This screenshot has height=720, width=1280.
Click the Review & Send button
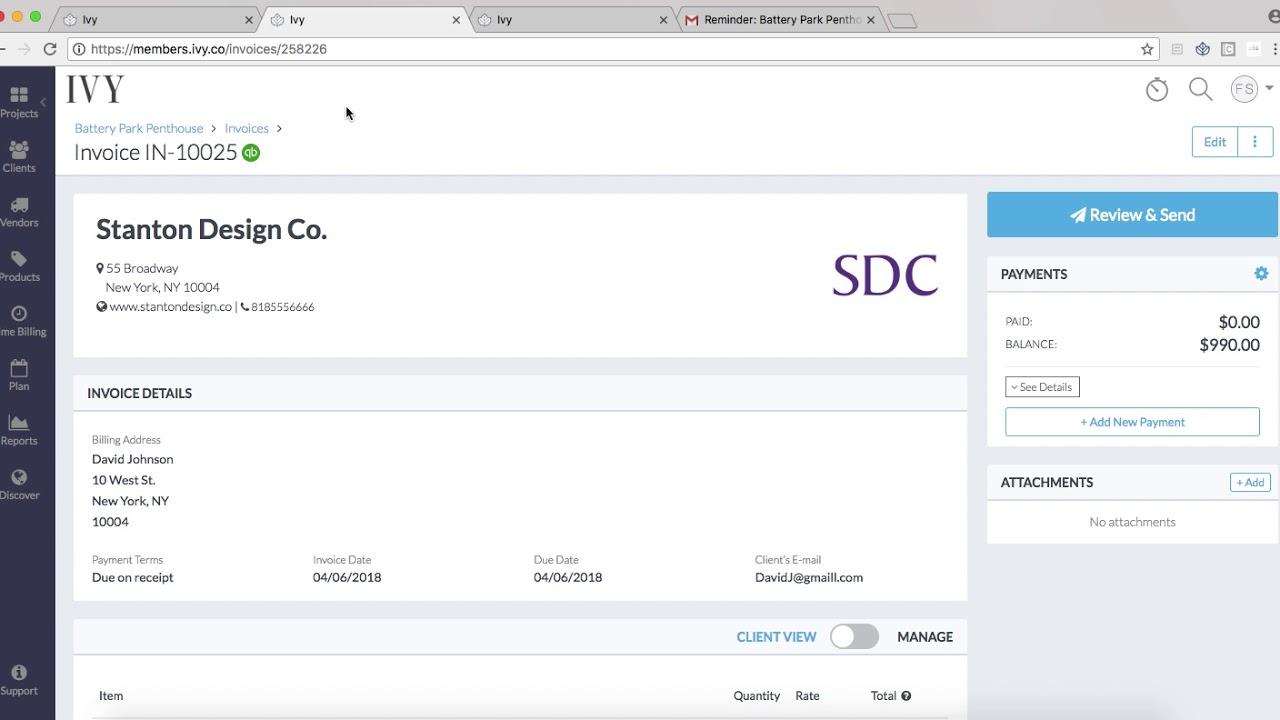[x=1132, y=215]
